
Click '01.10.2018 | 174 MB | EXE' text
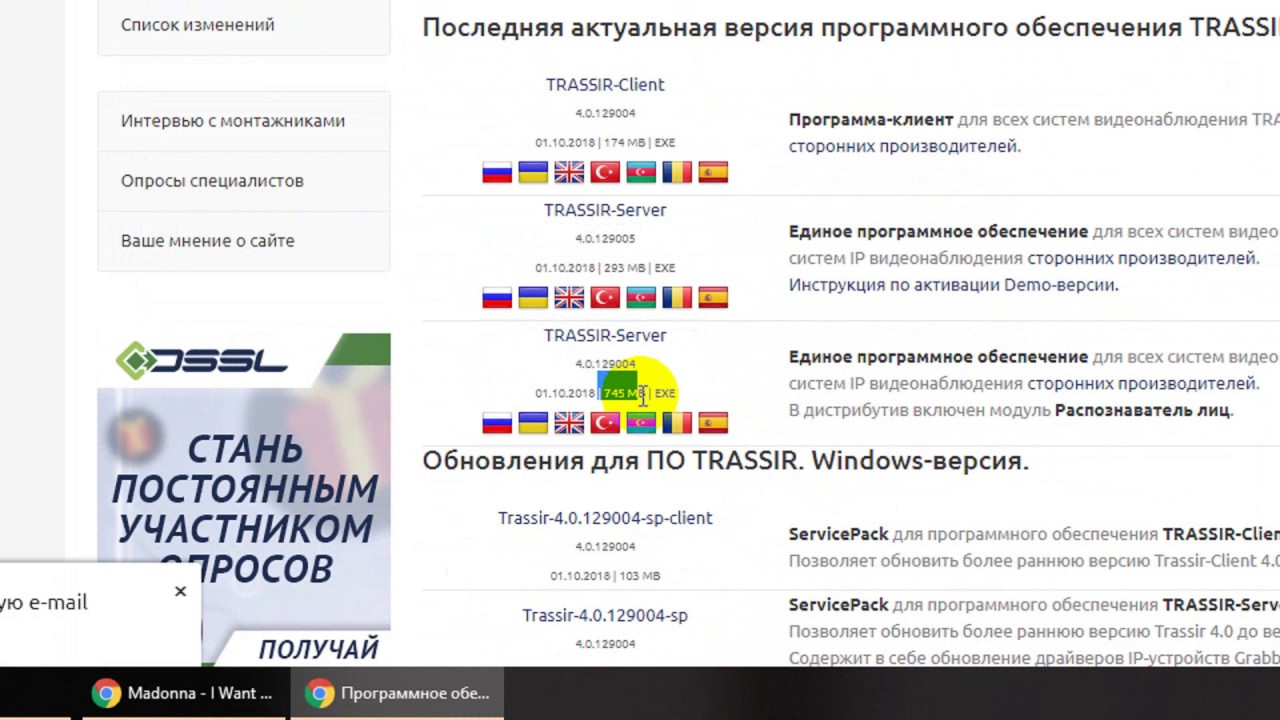click(x=605, y=142)
